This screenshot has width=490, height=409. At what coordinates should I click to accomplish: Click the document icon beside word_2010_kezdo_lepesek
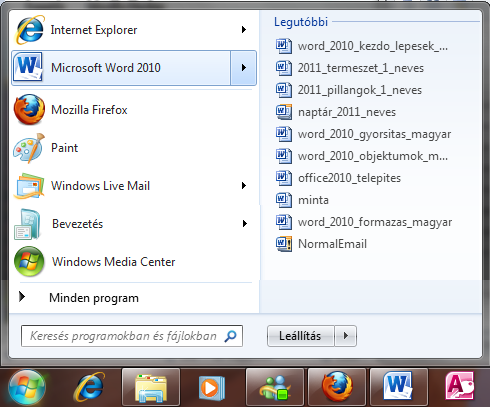[x=284, y=46]
